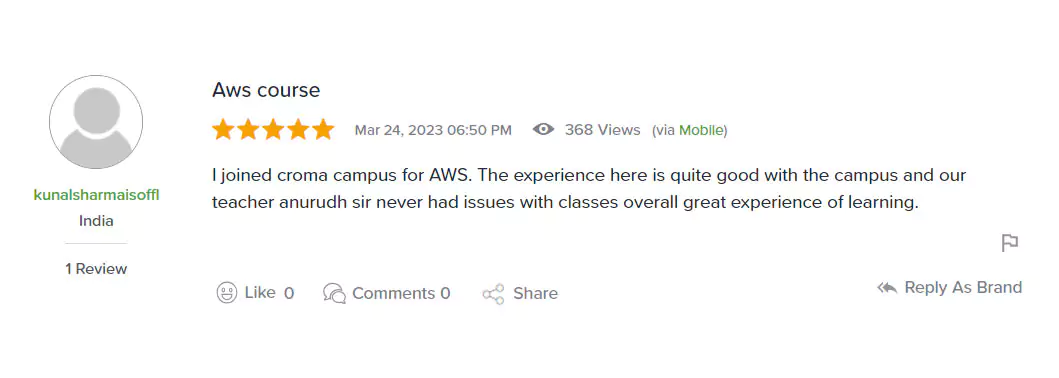Click the eye icon next to 368 Views
1059x378 pixels.
pyautogui.click(x=543, y=130)
